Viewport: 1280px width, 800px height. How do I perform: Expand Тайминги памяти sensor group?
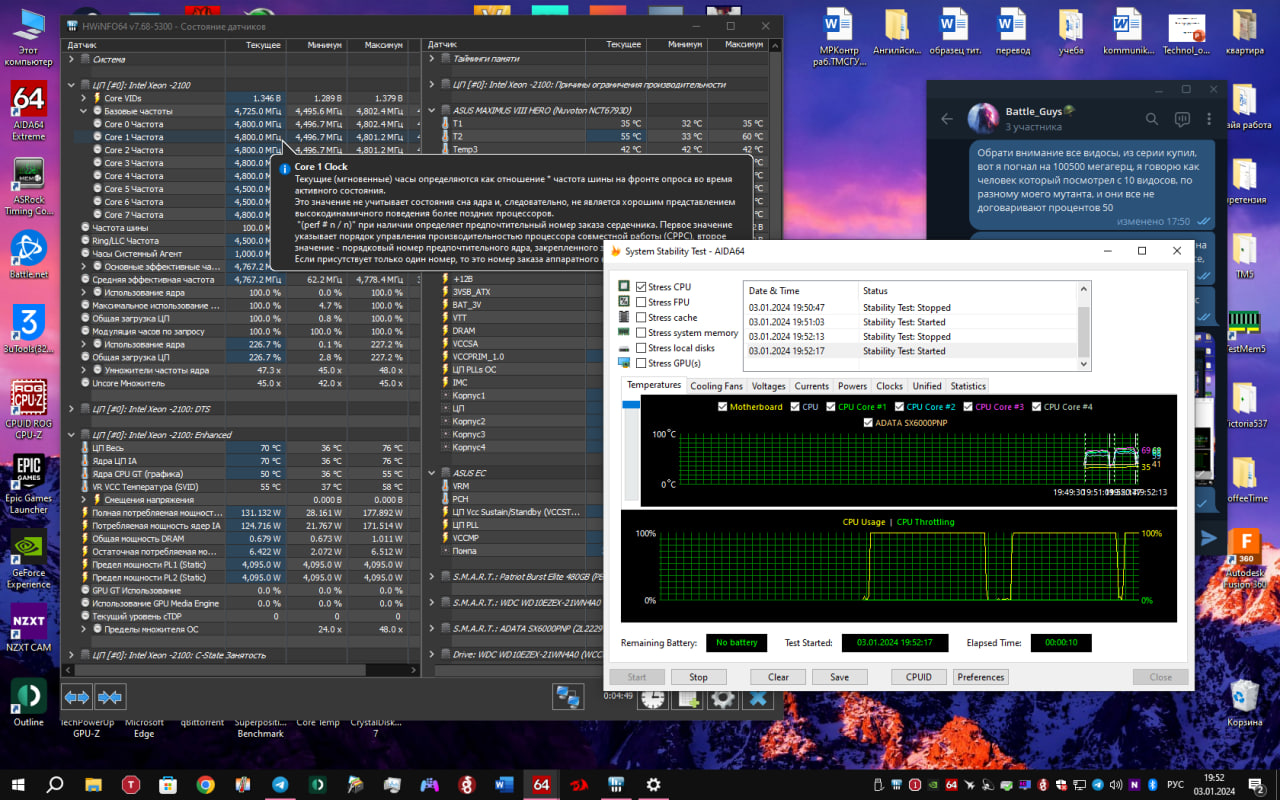(432, 59)
